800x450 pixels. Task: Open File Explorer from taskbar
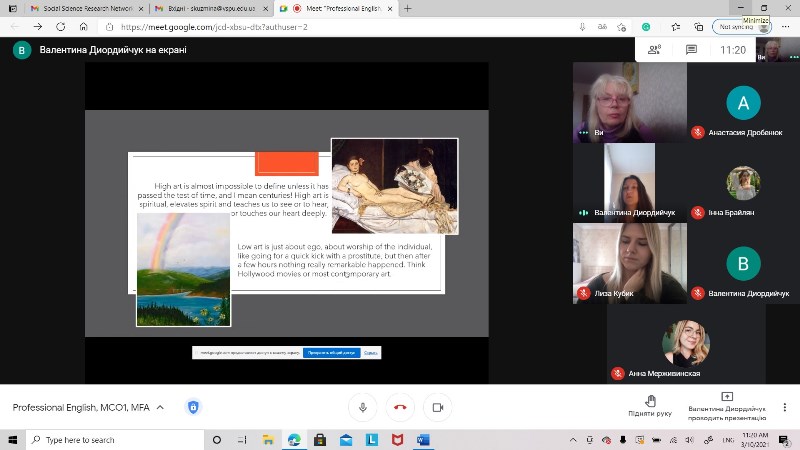pyautogui.click(x=268, y=440)
